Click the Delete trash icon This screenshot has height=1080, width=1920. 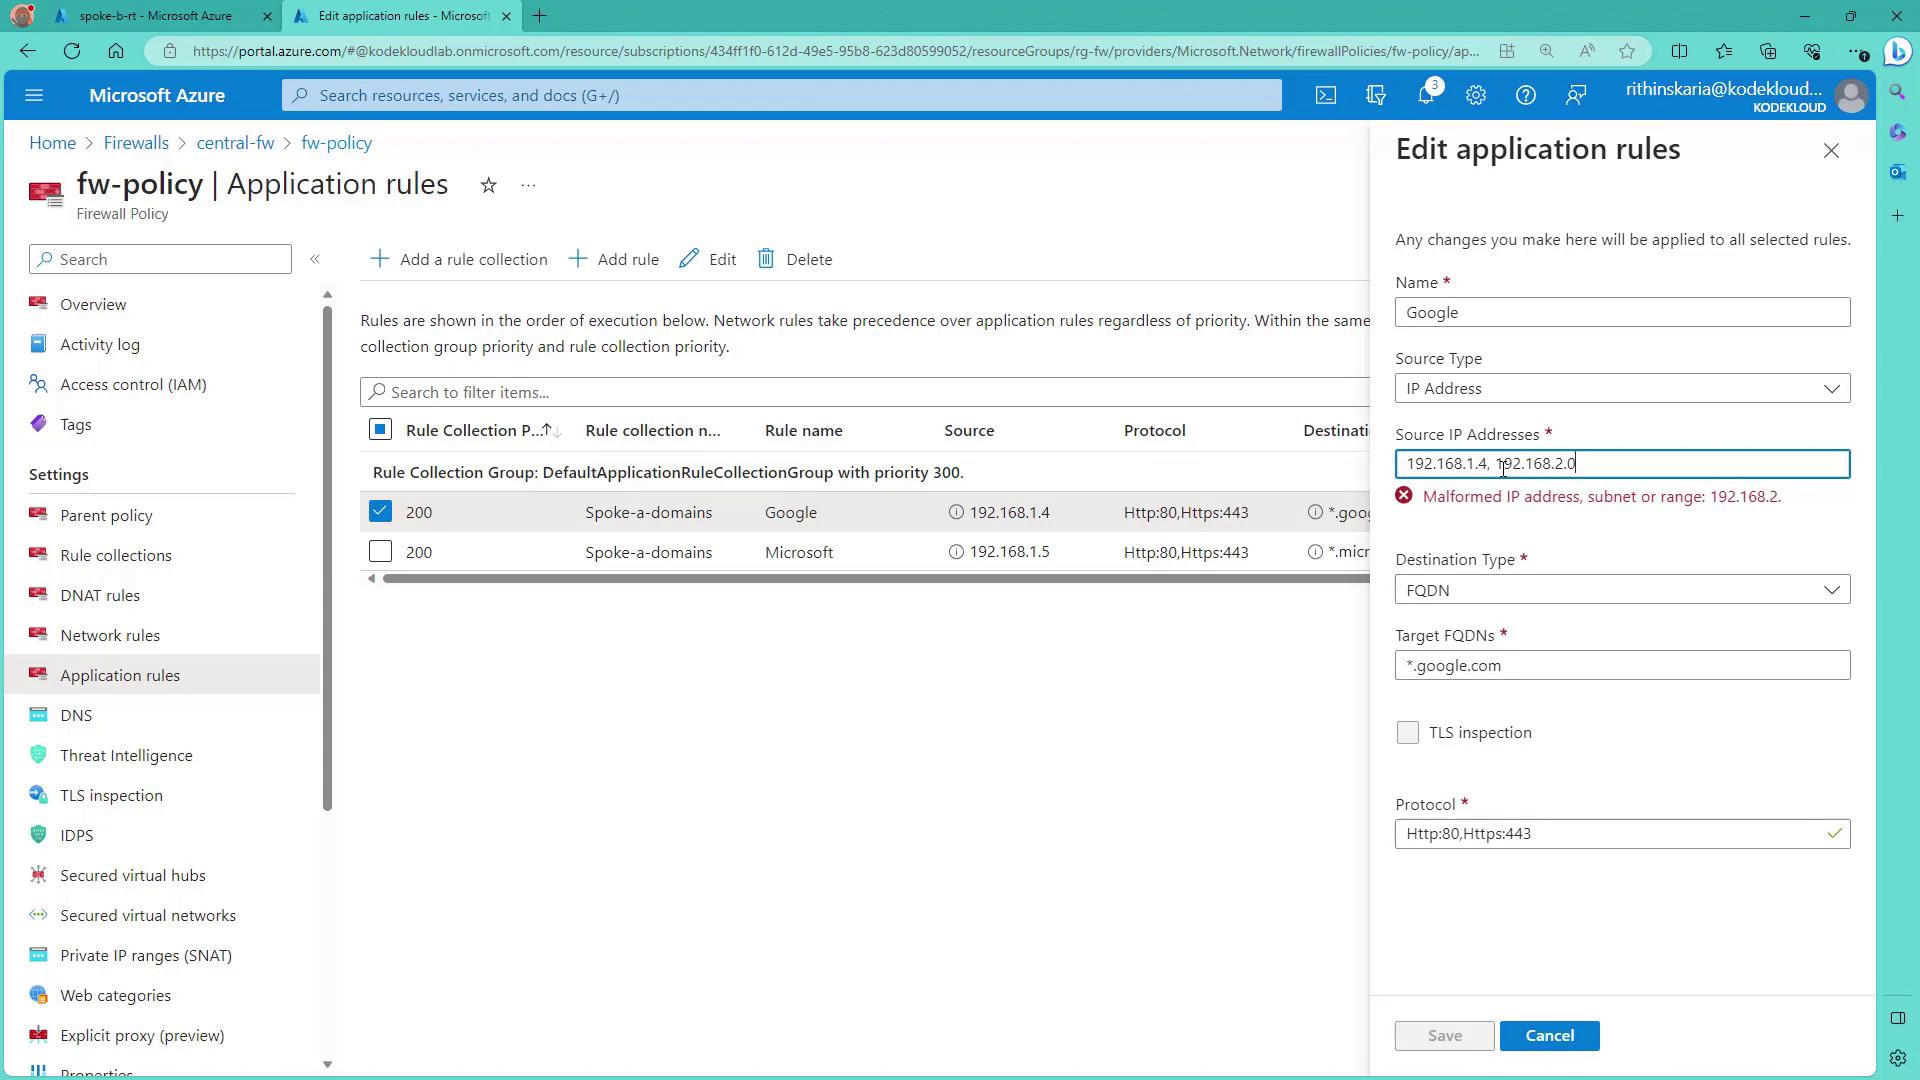click(766, 259)
